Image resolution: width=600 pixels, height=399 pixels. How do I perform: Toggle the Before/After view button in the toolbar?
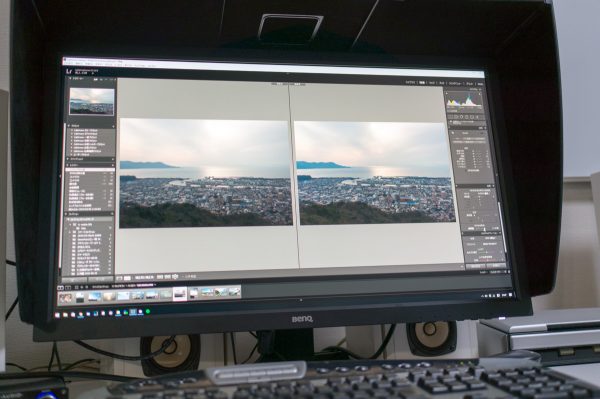coord(127,278)
